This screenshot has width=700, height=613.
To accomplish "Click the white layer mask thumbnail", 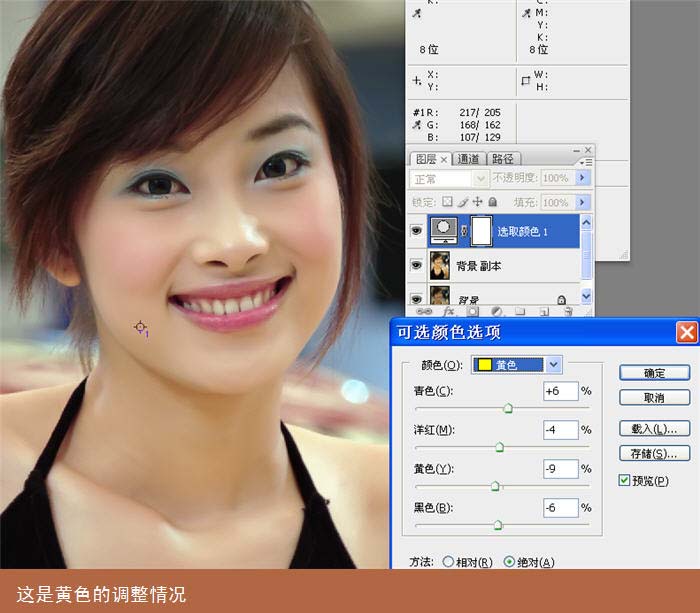I will click(x=482, y=231).
